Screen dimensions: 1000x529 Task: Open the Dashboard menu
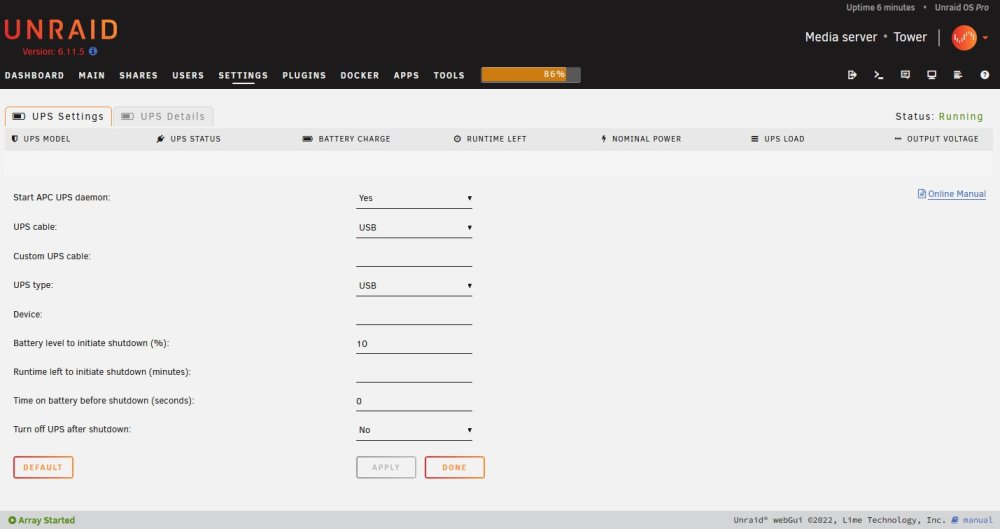point(34,75)
